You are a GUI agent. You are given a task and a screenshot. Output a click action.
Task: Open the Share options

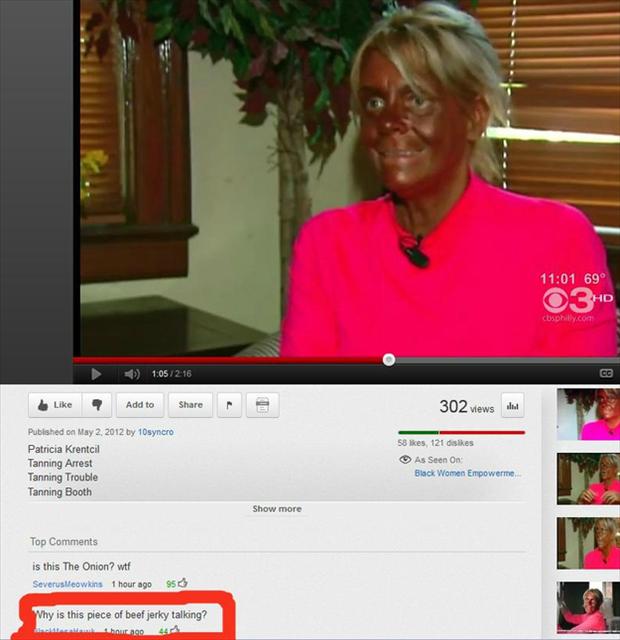click(190, 405)
